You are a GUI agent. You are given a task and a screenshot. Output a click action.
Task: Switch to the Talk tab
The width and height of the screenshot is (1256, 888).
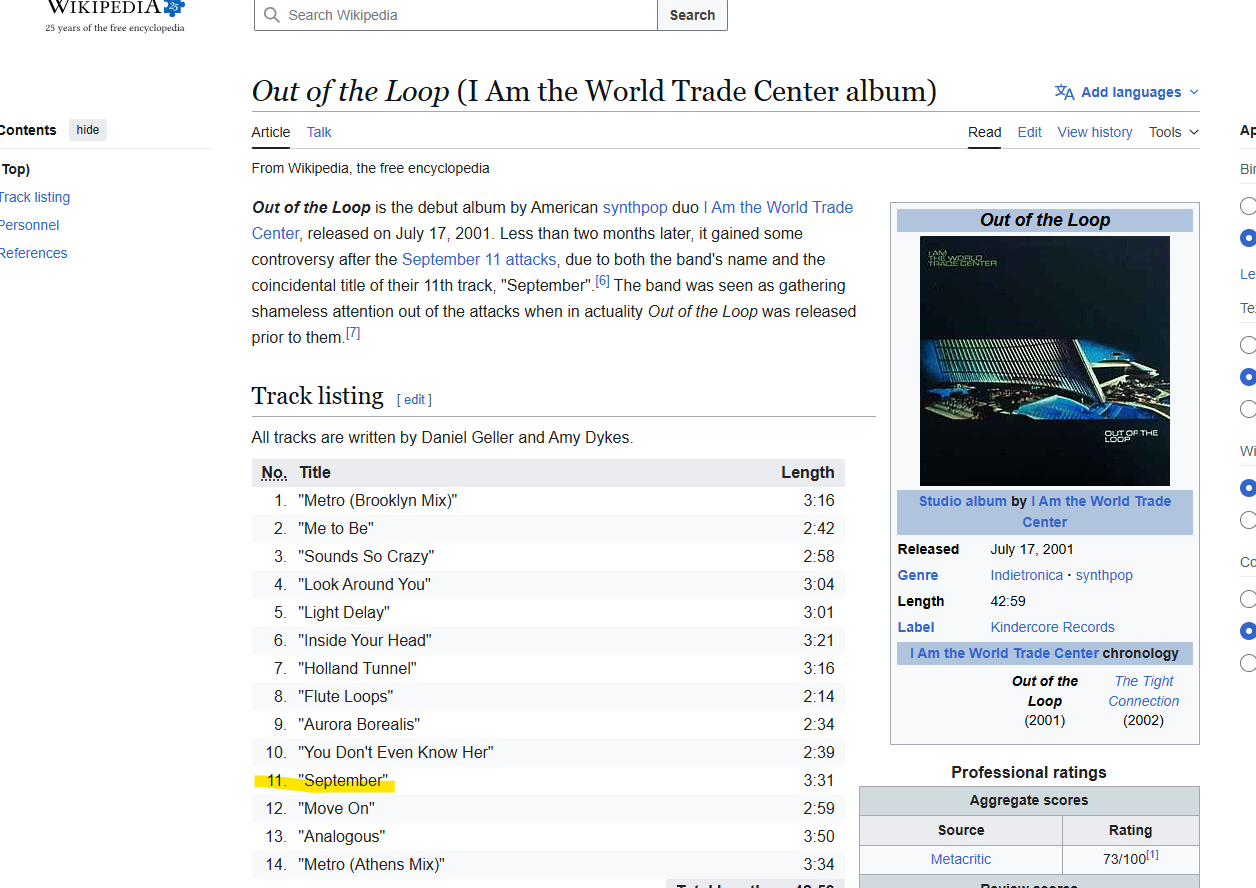click(x=319, y=132)
